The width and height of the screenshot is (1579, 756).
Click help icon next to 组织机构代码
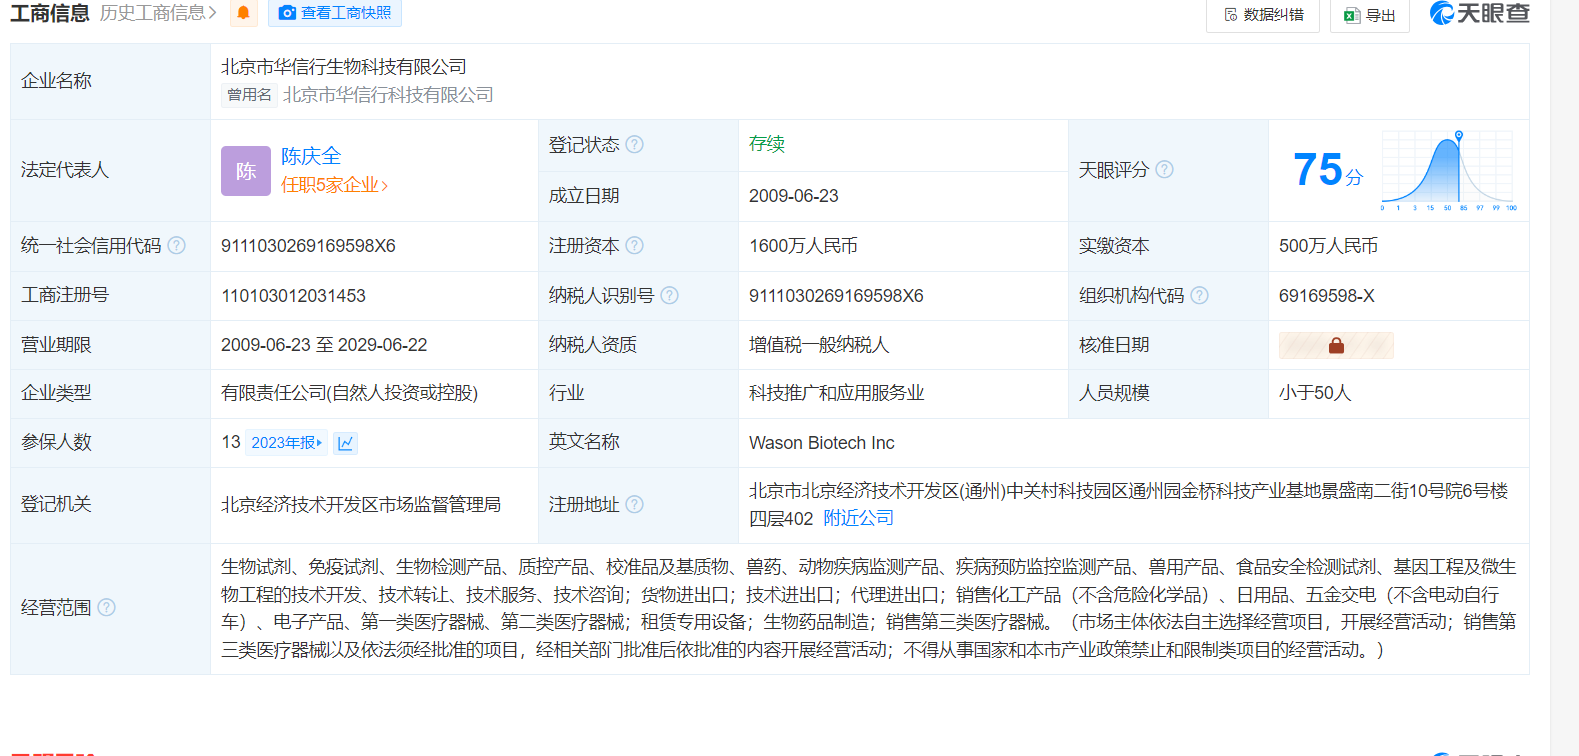[x=1200, y=296]
